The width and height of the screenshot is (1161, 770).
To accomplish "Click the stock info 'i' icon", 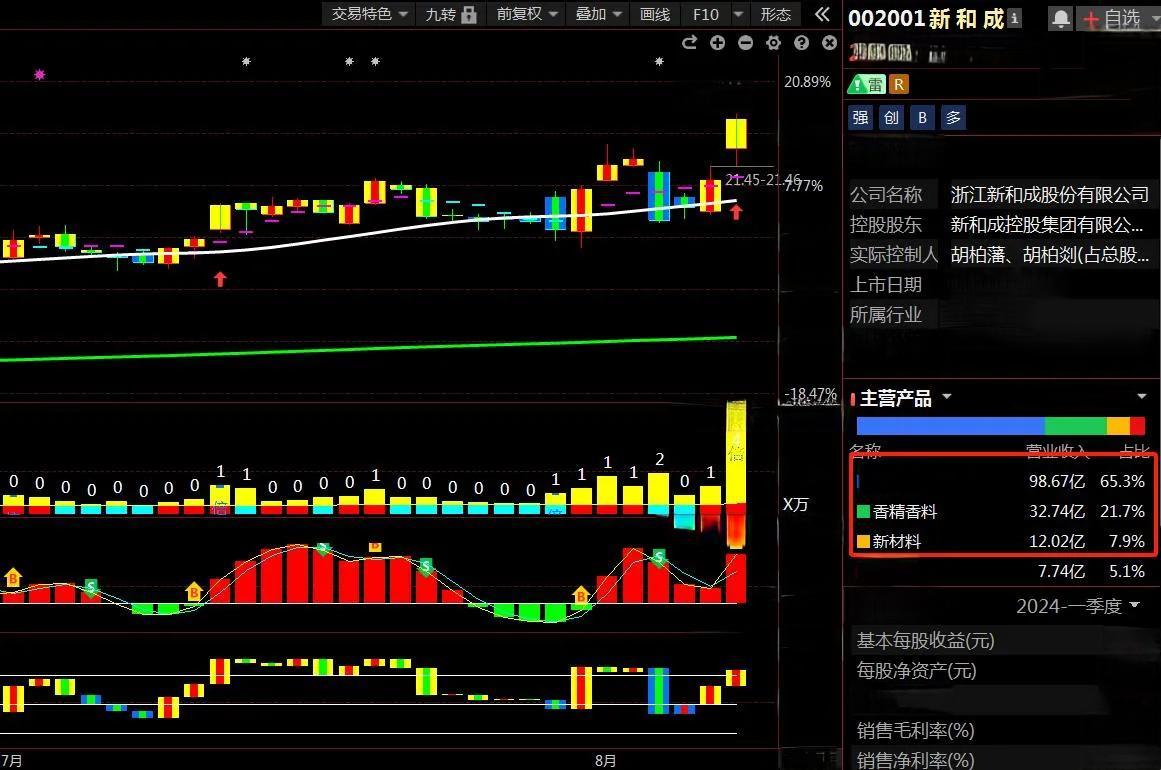I will point(1015,18).
